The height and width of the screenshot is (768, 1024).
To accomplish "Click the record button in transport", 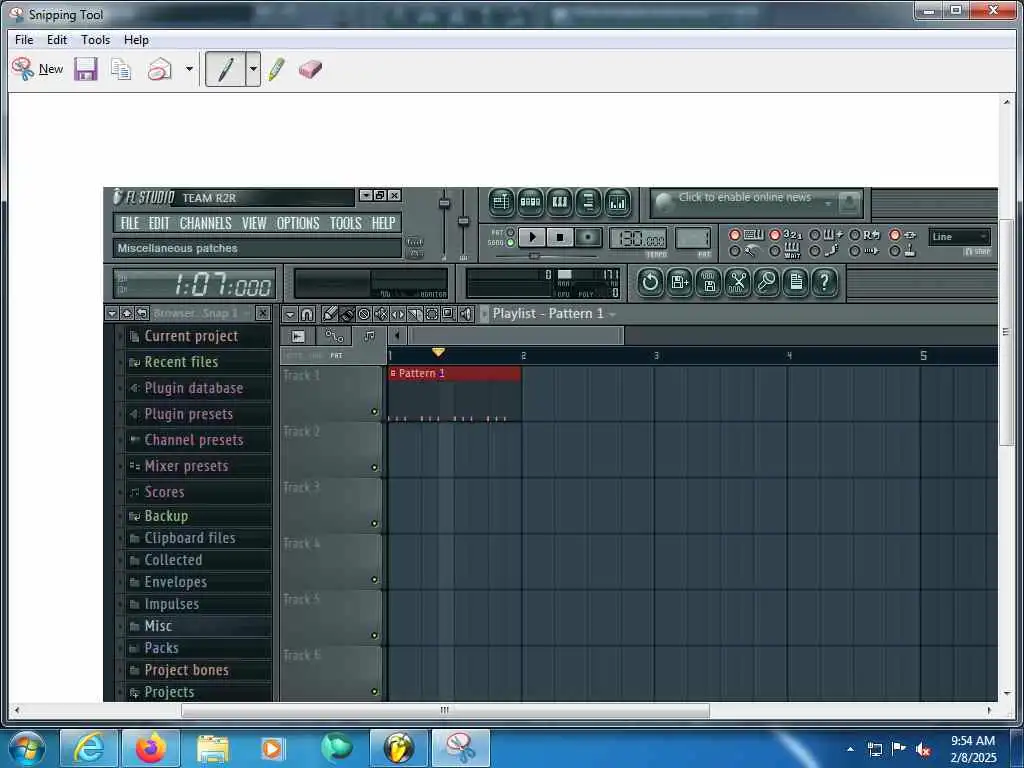I will point(588,237).
